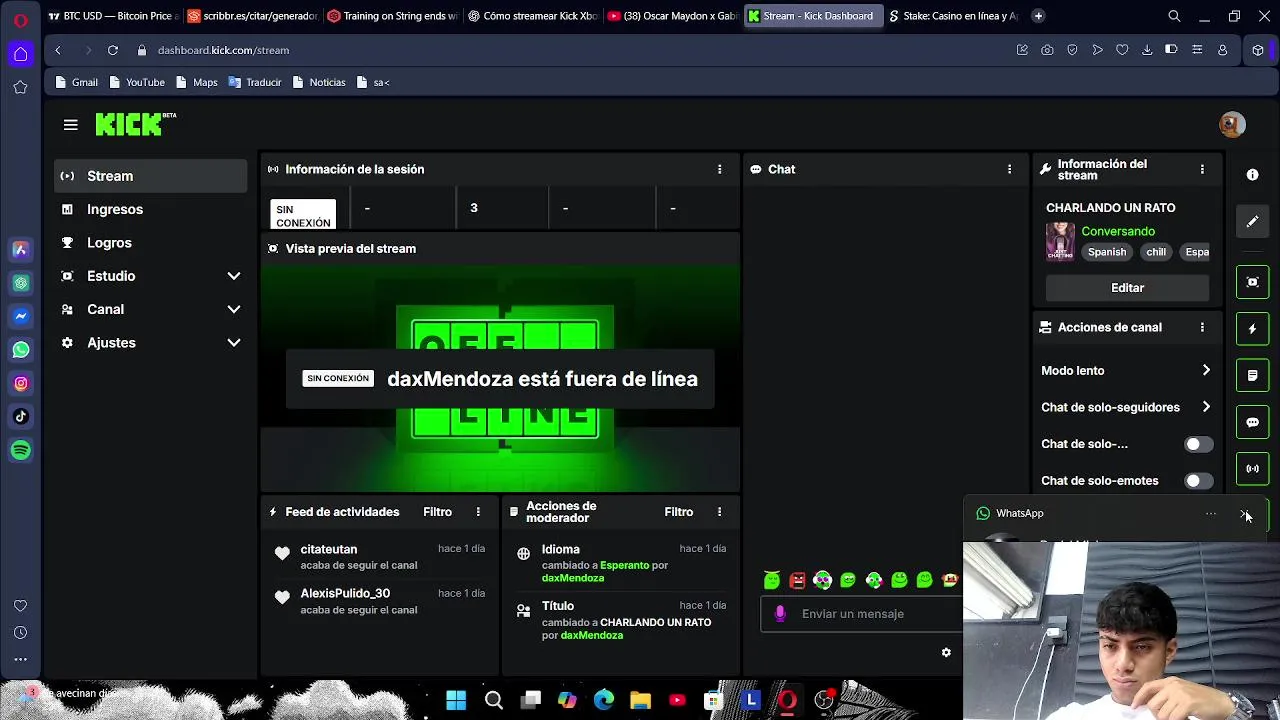This screenshot has height=720, width=1280.
Task: Open the Acciones de moderador Filtro
Action: (678, 512)
